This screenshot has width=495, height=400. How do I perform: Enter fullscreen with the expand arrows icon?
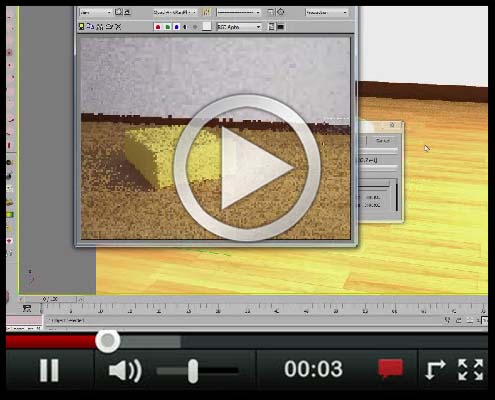pos(471,370)
